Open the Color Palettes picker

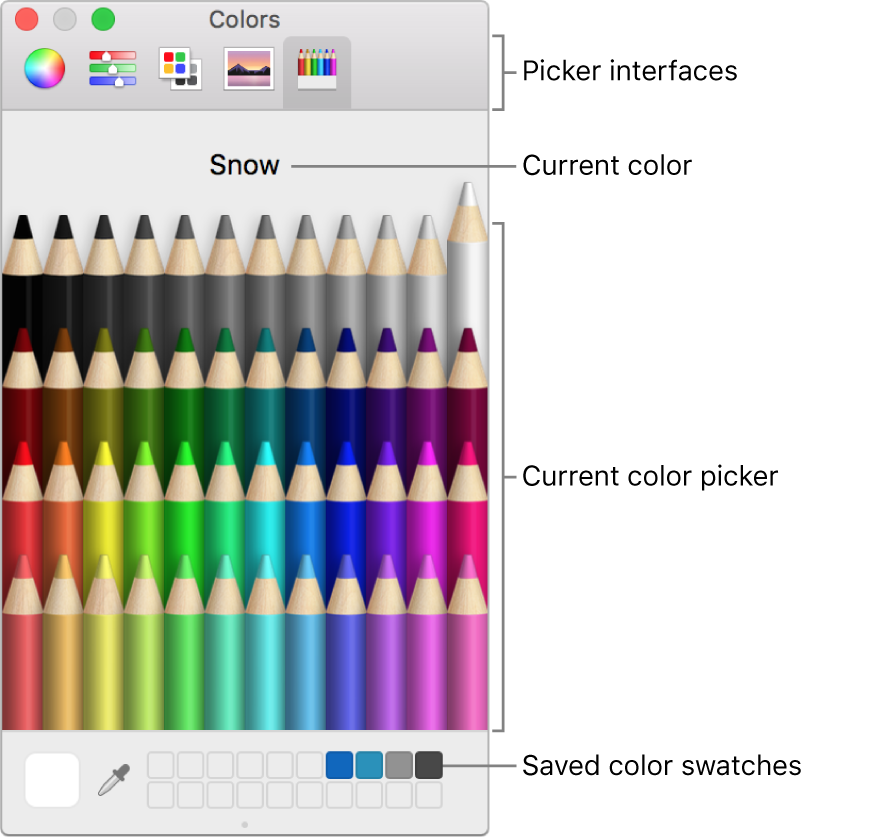coord(179,70)
